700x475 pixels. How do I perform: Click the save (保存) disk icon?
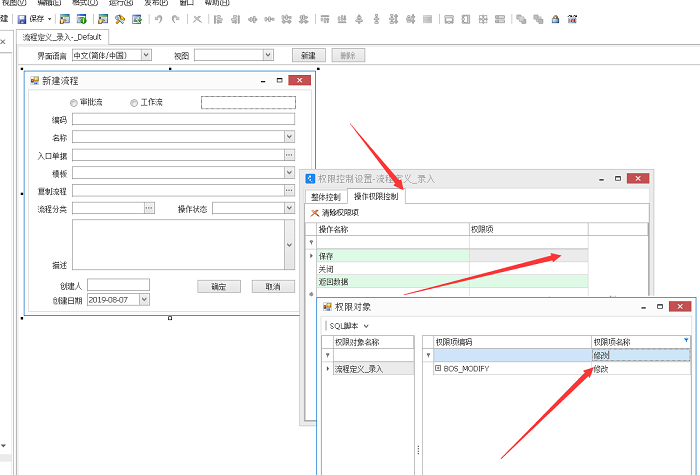point(22,19)
